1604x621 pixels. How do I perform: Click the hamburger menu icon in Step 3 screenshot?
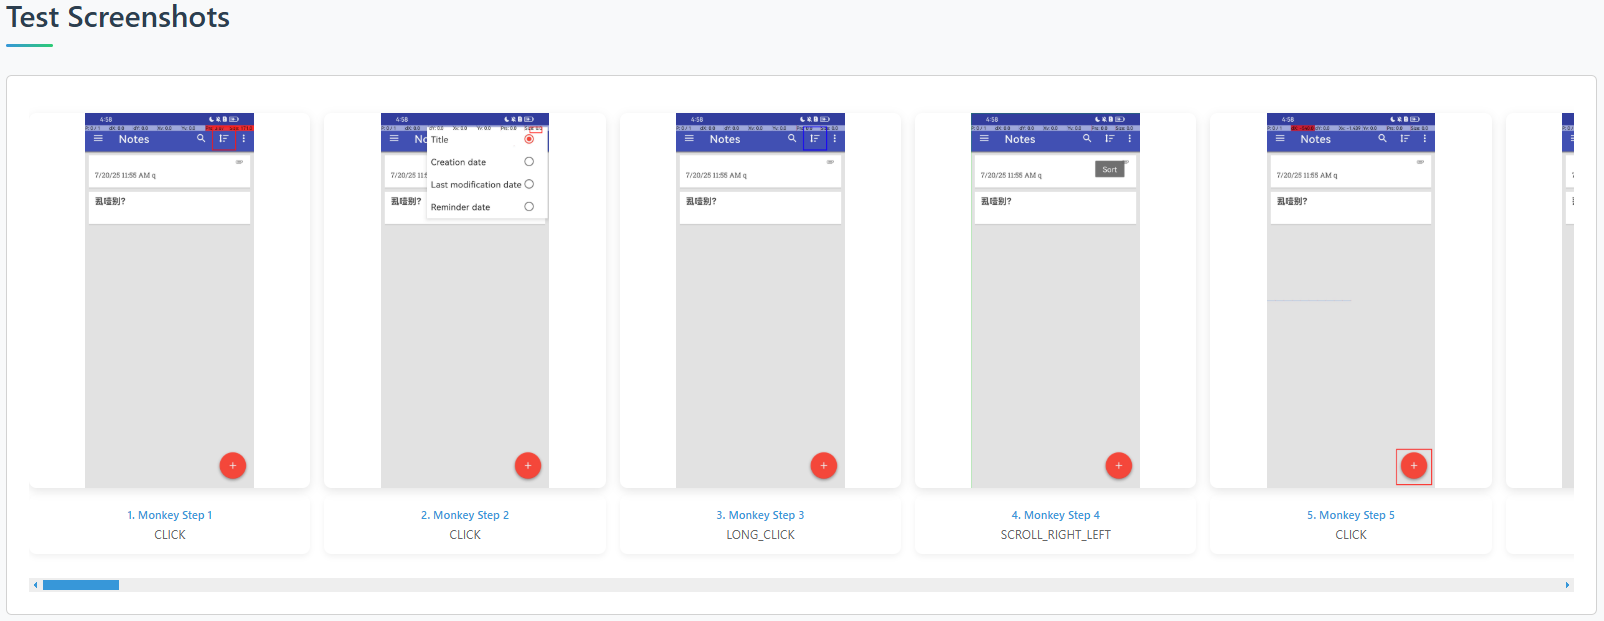(689, 139)
